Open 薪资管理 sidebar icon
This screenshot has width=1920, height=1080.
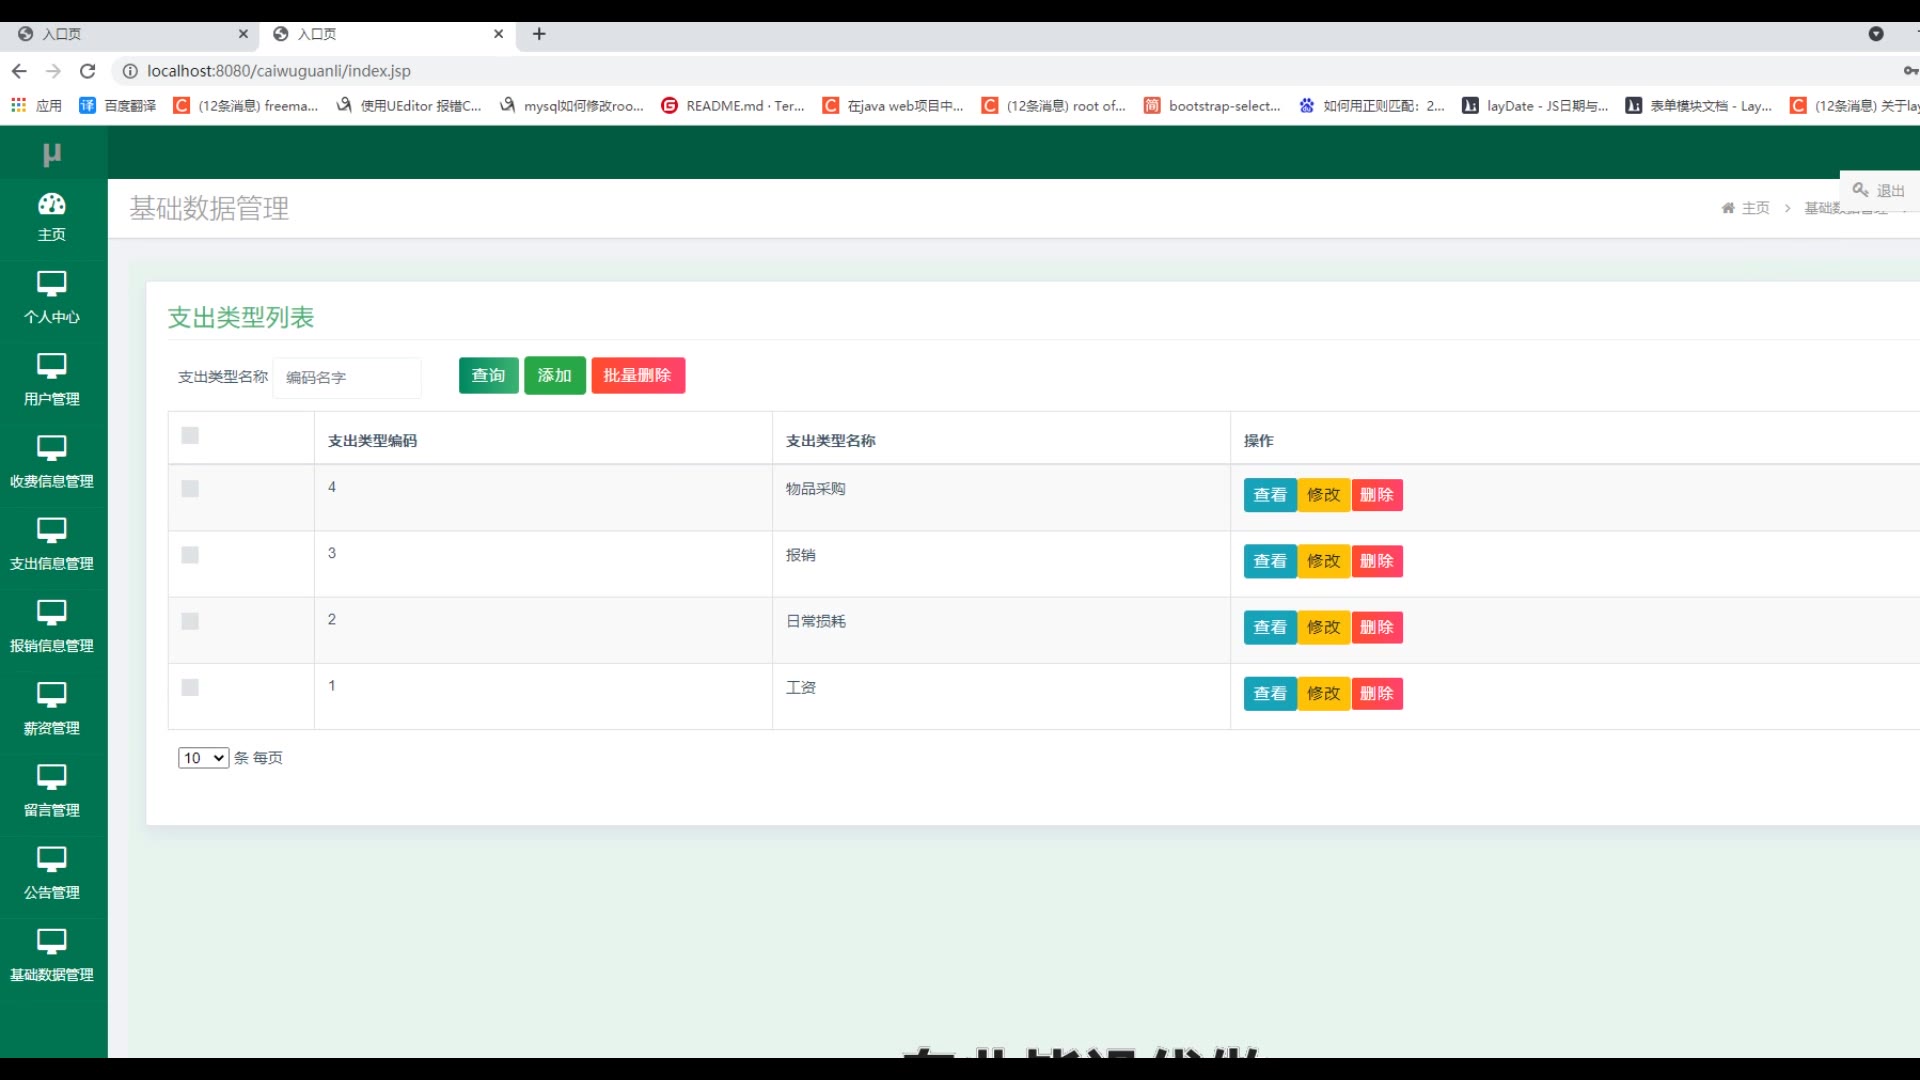52,695
